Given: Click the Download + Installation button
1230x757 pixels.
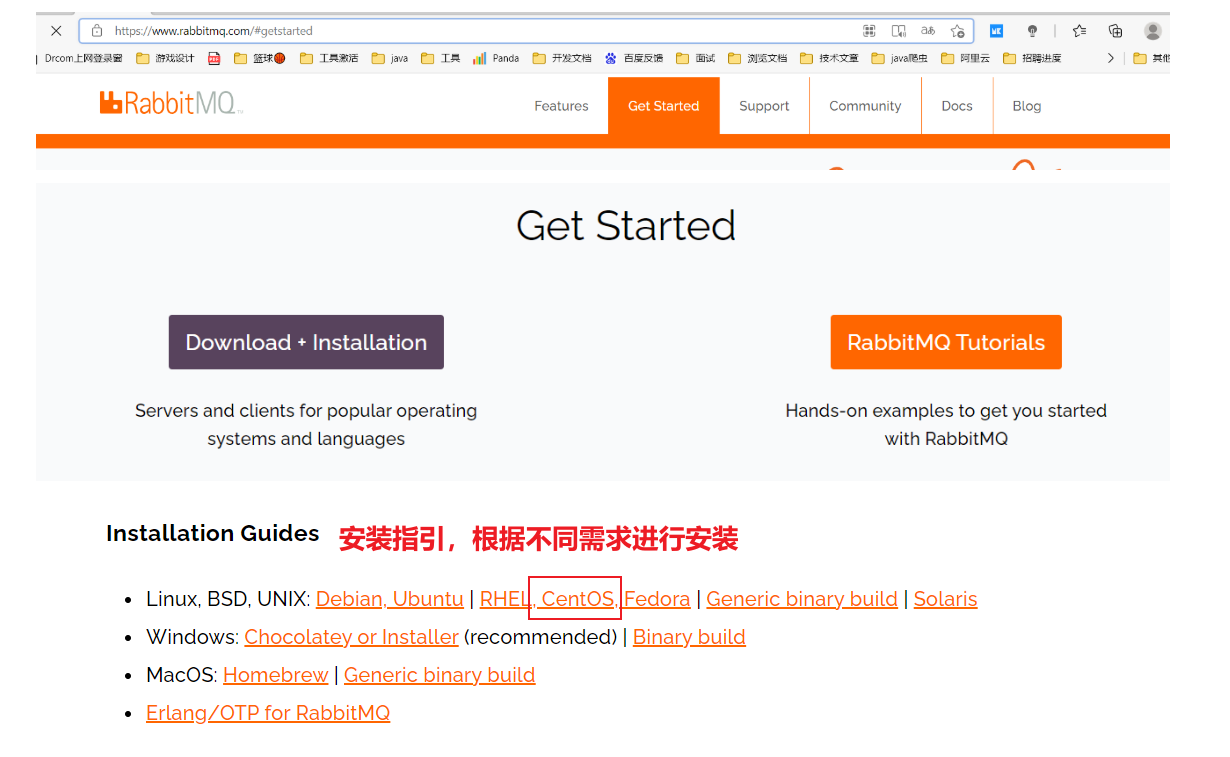Looking at the screenshot, I should (x=306, y=342).
